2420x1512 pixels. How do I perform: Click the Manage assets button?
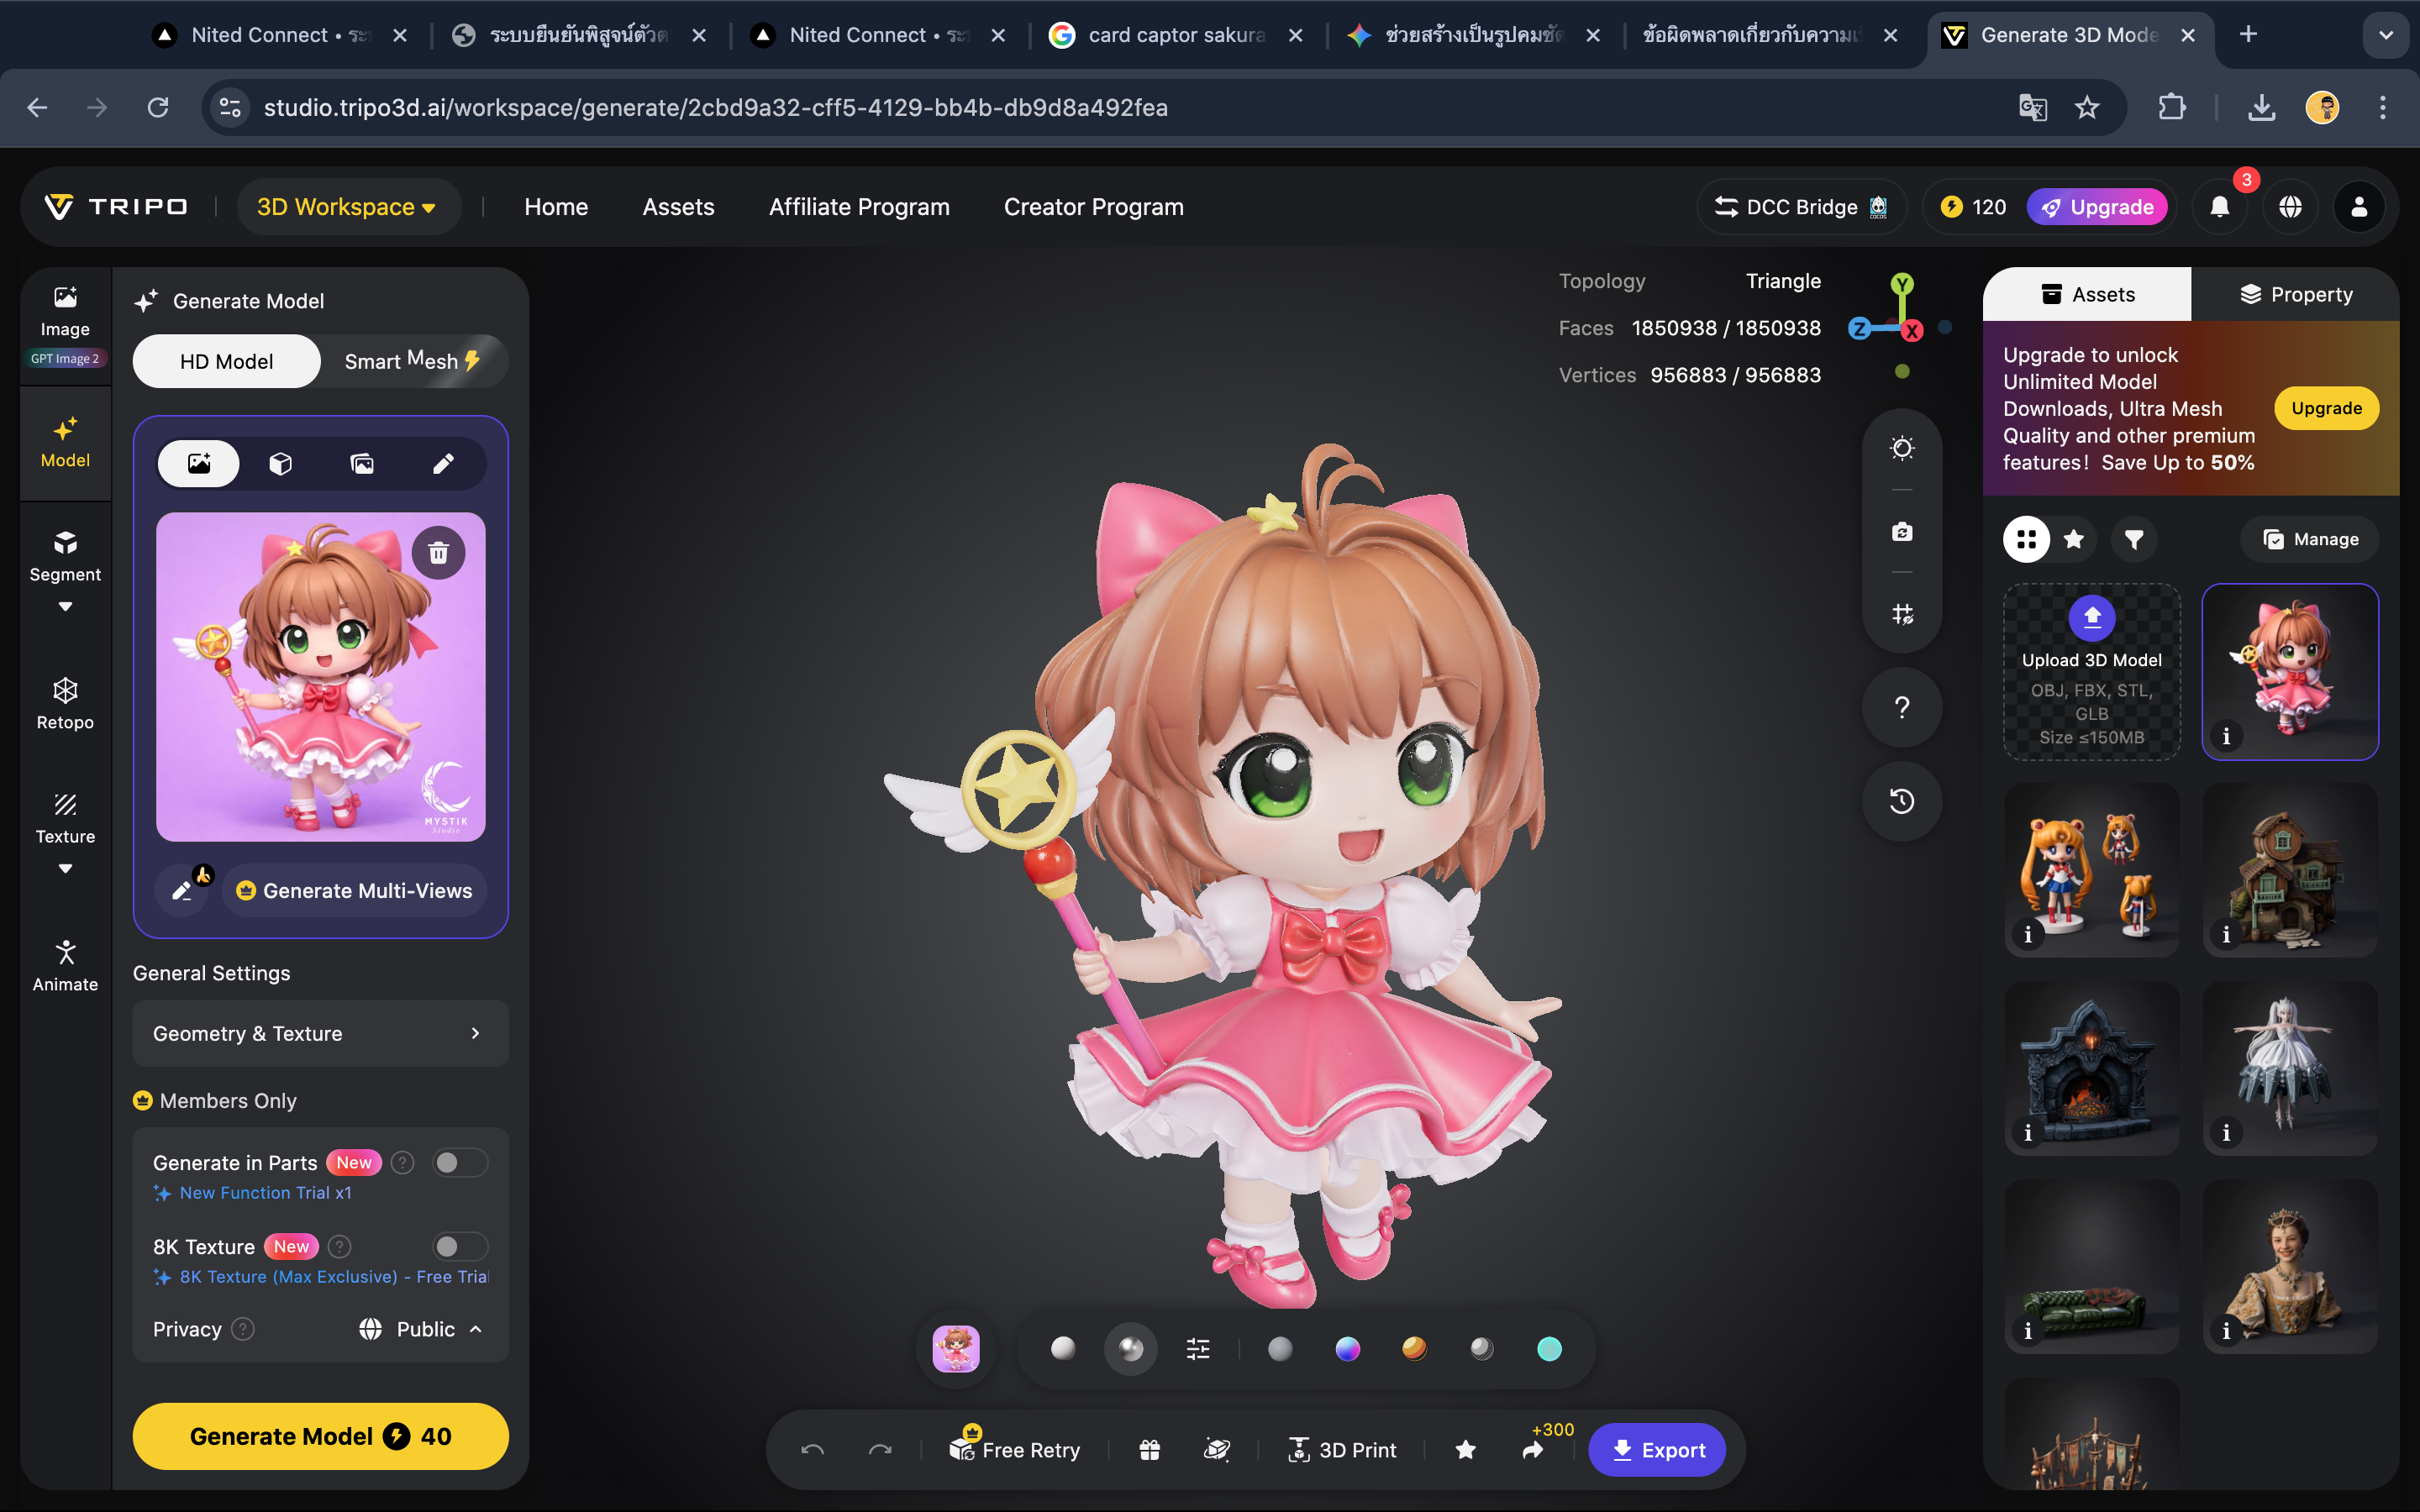[2310, 539]
